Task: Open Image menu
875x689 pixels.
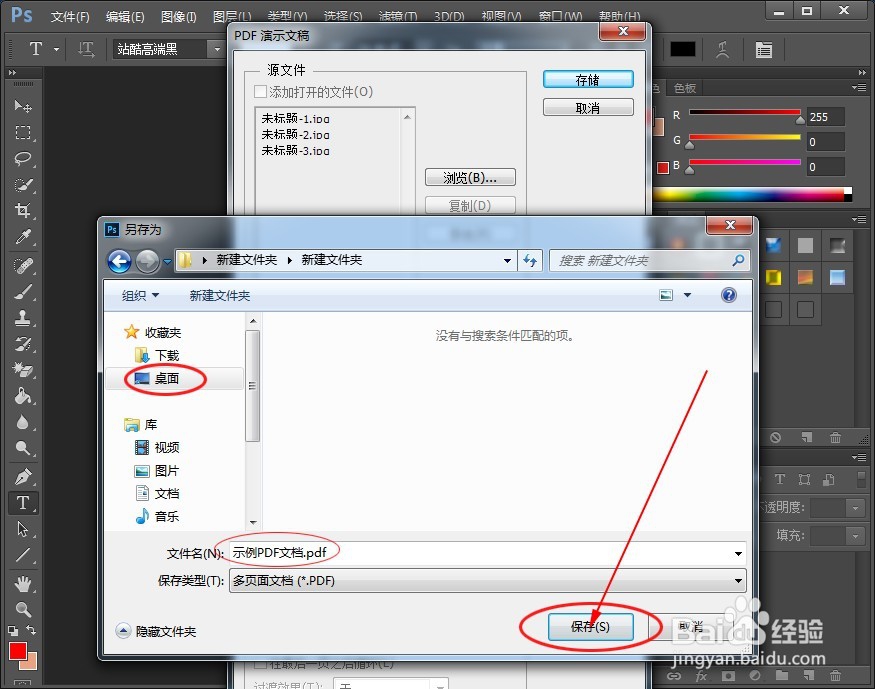Action: (x=179, y=17)
